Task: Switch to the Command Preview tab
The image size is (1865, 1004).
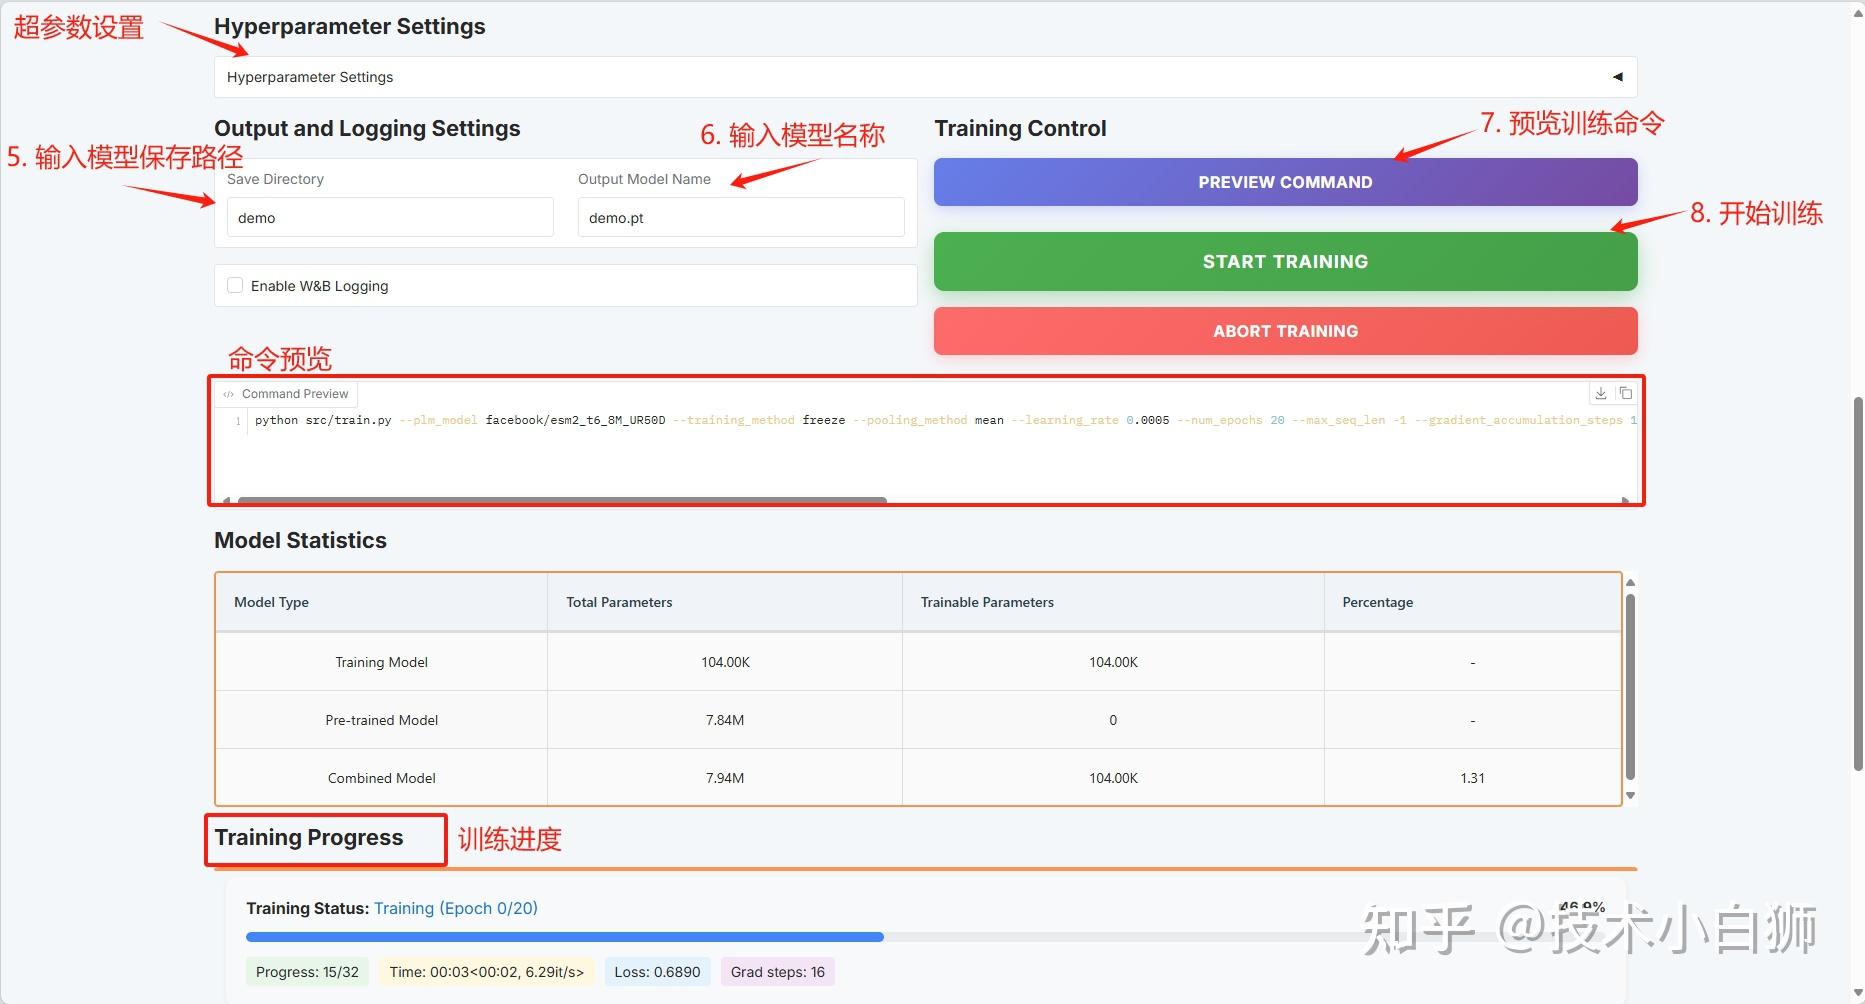Action: pyautogui.click(x=295, y=393)
